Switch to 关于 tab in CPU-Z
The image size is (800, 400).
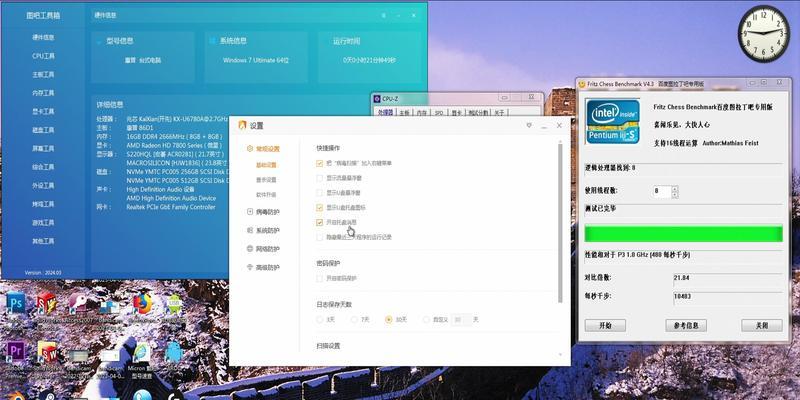tap(501, 113)
